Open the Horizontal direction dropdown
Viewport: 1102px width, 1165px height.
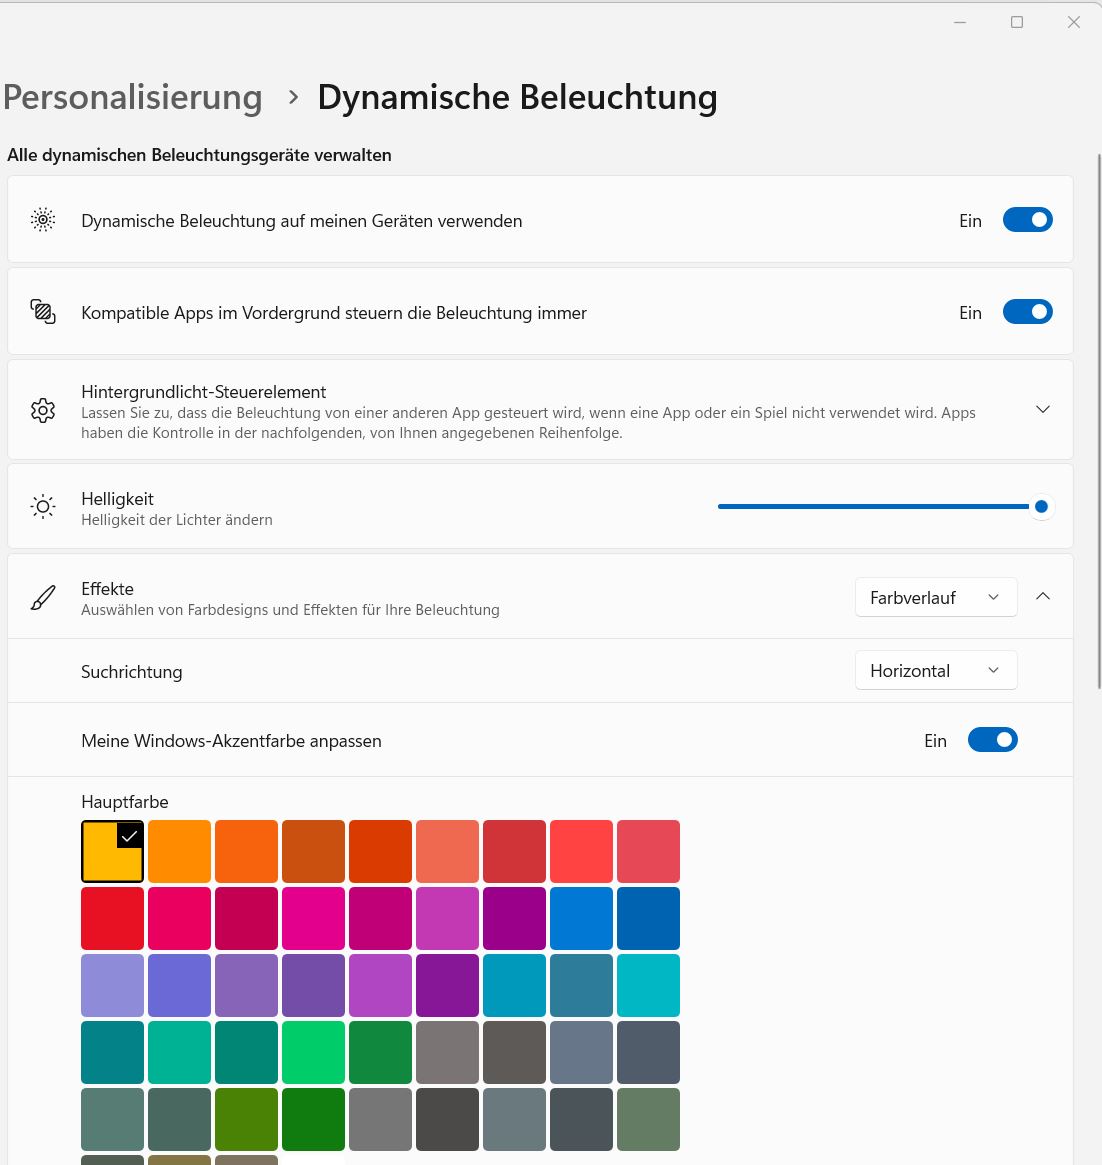click(935, 670)
